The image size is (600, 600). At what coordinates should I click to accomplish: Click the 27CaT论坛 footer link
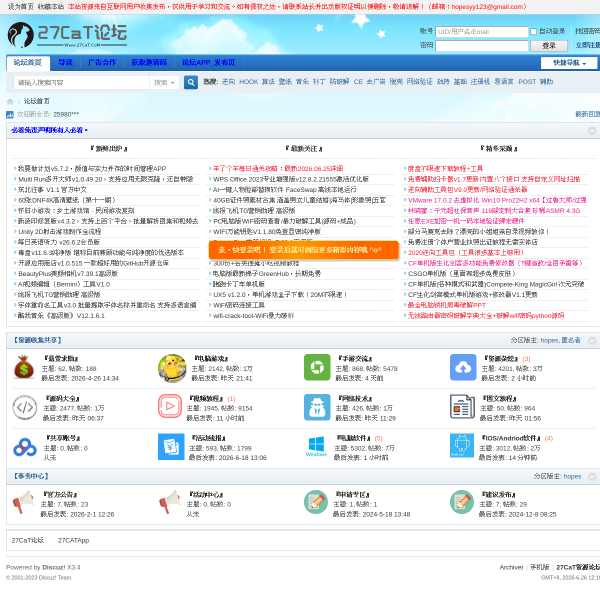click(28, 541)
